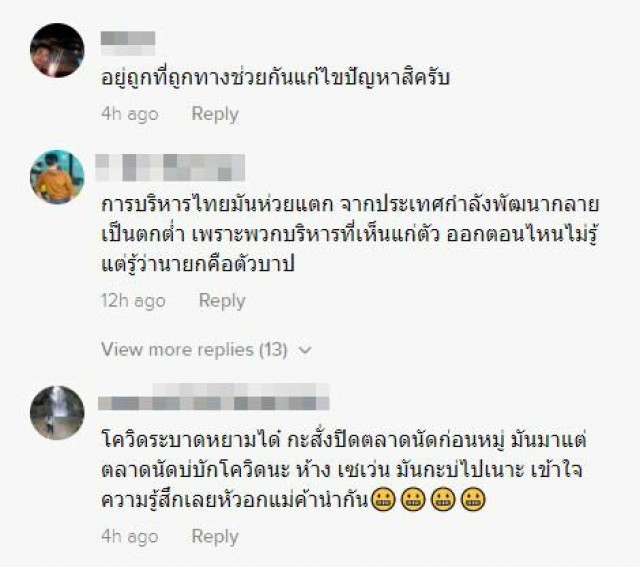Open the top commenter's dark profile picture
Screen dimensions: 640x567
57,50
